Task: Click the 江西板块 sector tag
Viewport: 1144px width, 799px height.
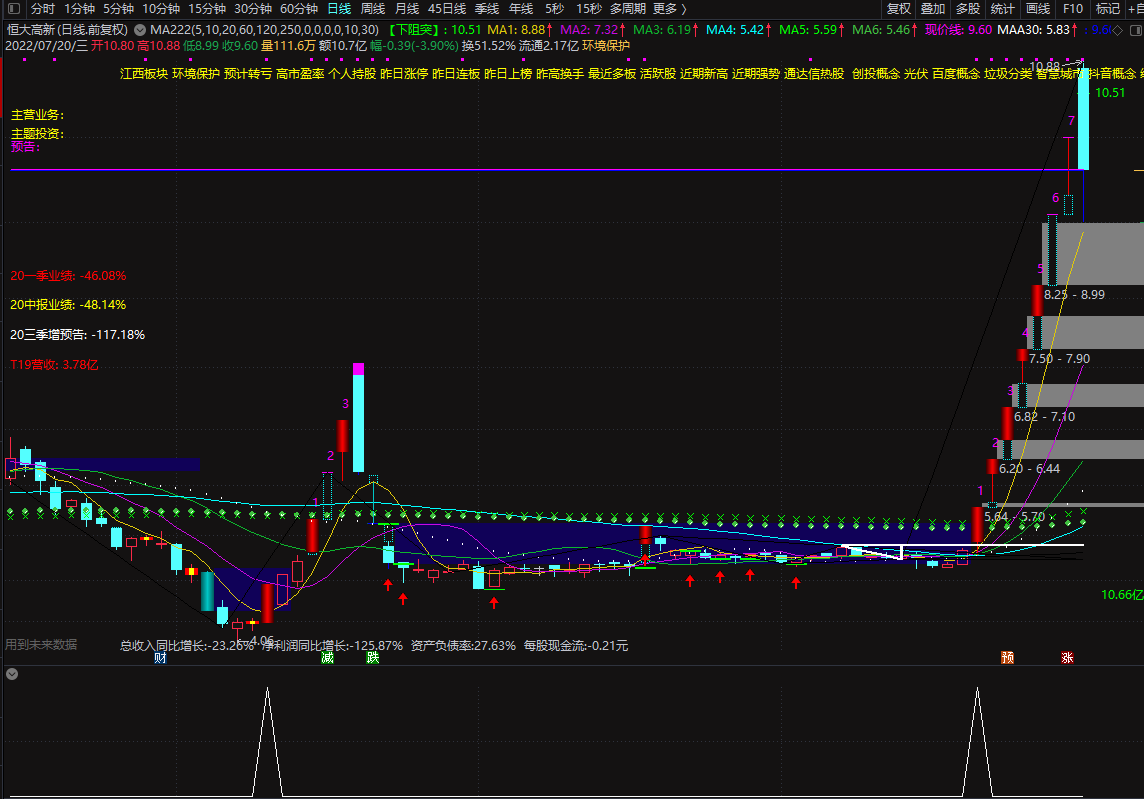Action: coord(144,74)
